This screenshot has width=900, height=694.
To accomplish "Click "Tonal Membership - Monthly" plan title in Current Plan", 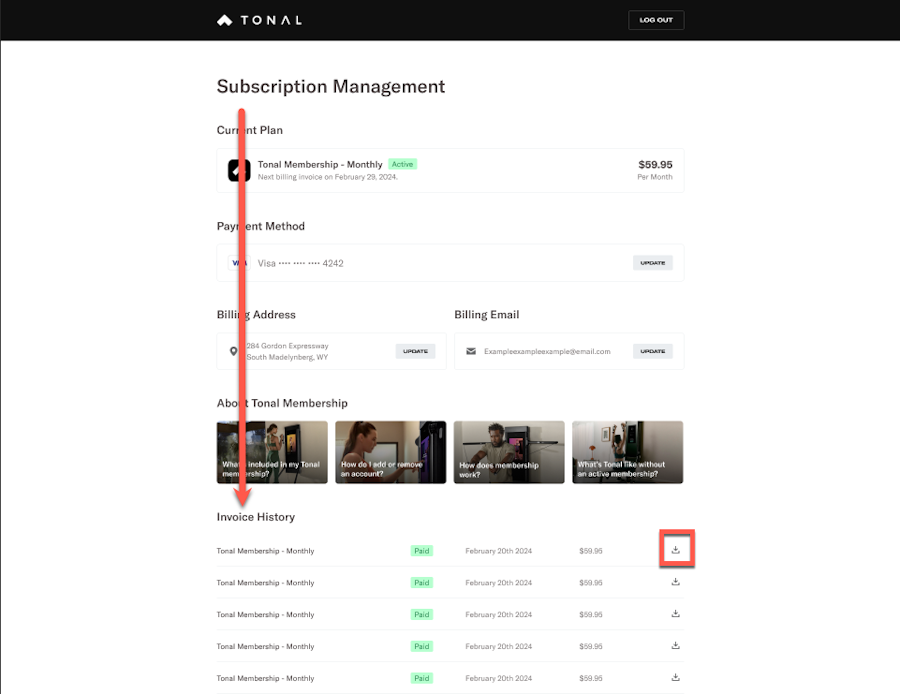I will (320, 165).
